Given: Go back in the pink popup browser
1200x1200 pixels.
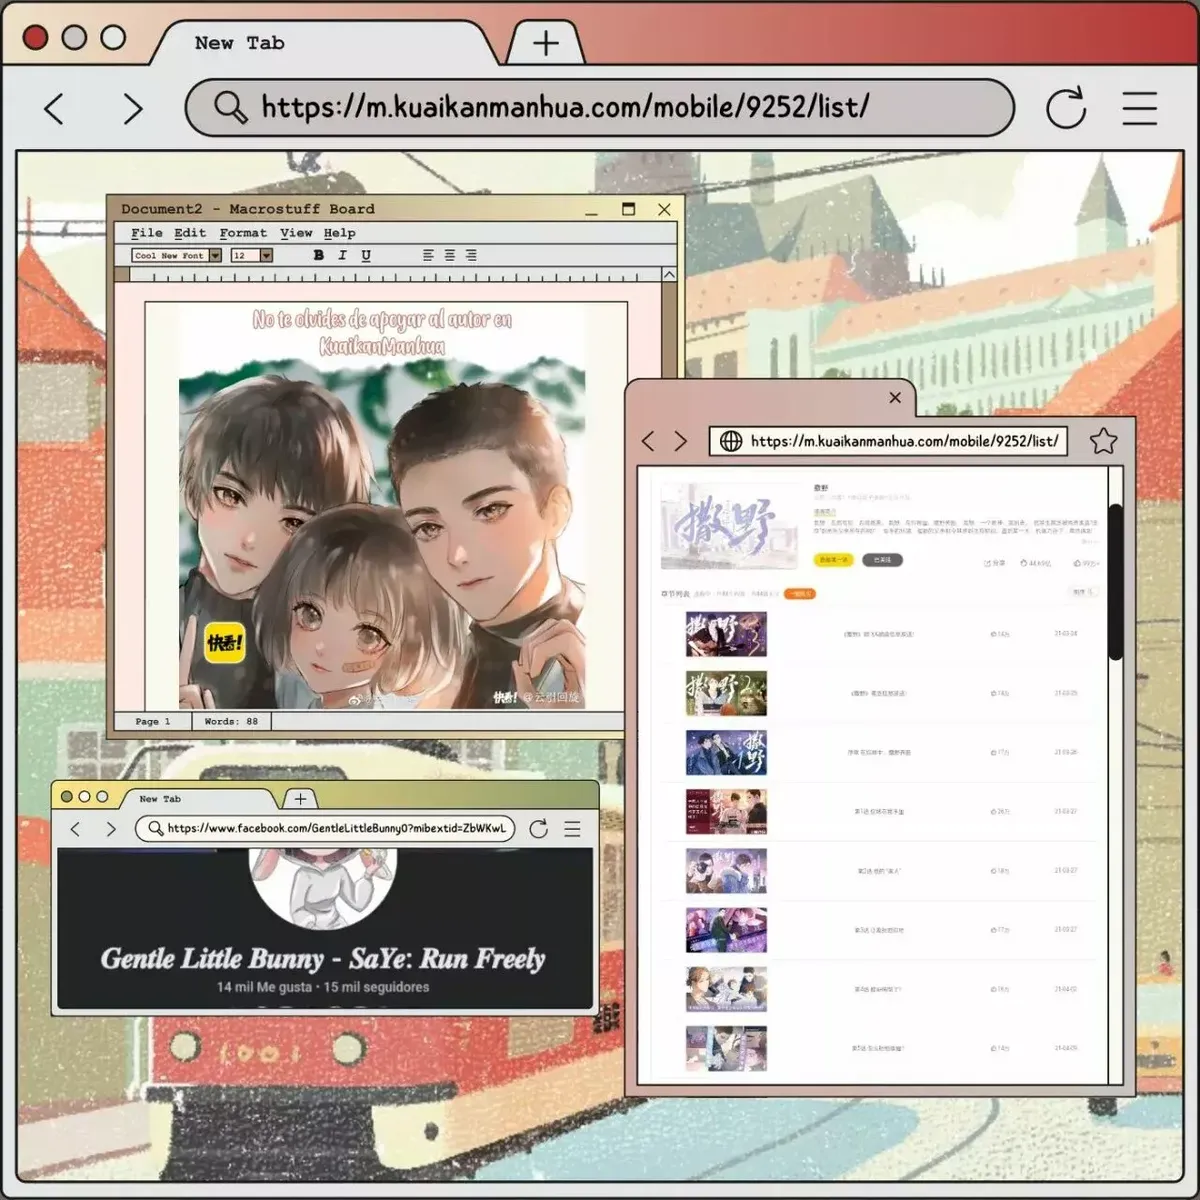Looking at the screenshot, I should [x=648, y=441].
